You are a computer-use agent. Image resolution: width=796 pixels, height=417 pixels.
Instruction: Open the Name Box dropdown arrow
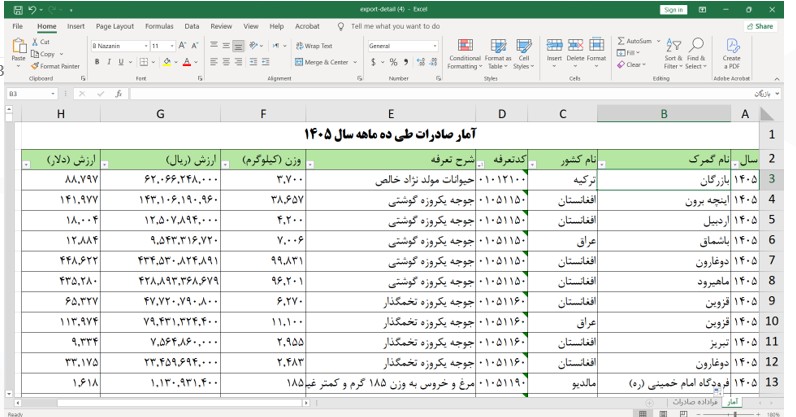53,94
